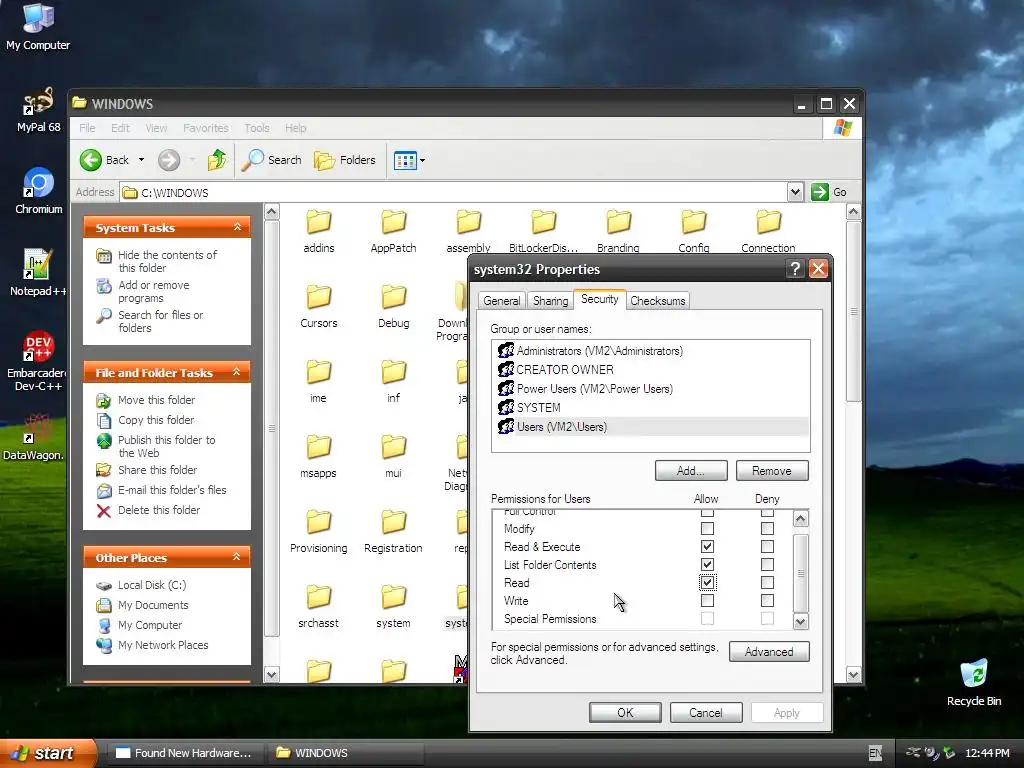1024x768 pixels.
Task: Cancel the system32 Properties dialog
Action: (x=706, y=712)
